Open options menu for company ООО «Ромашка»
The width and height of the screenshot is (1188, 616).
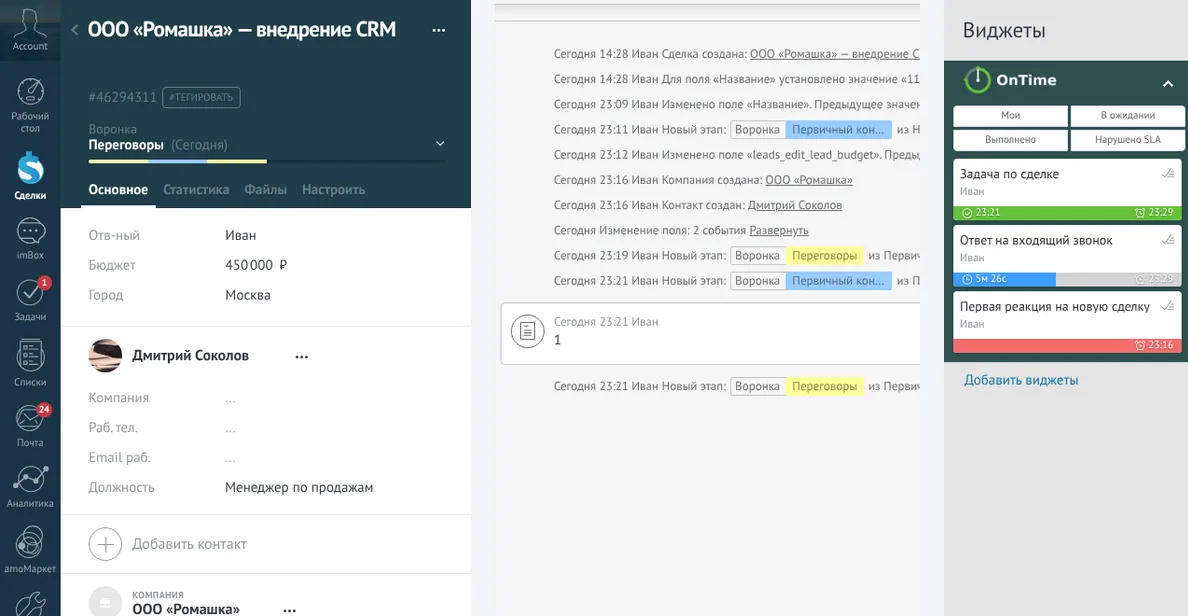coord(289,610)
